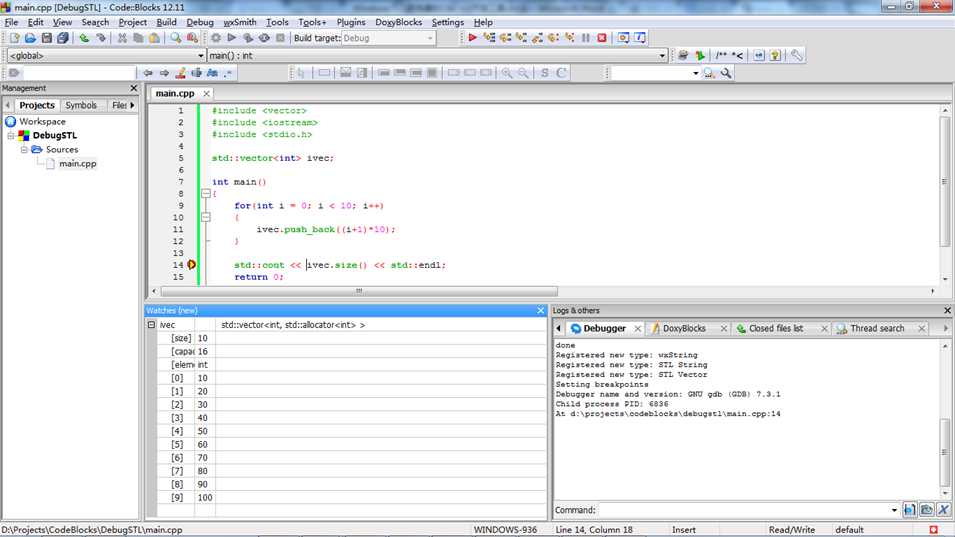Click the red Debug/Continue arrow icon
The height and width of the screenshot is (537, 955).
tap(473, 38)
